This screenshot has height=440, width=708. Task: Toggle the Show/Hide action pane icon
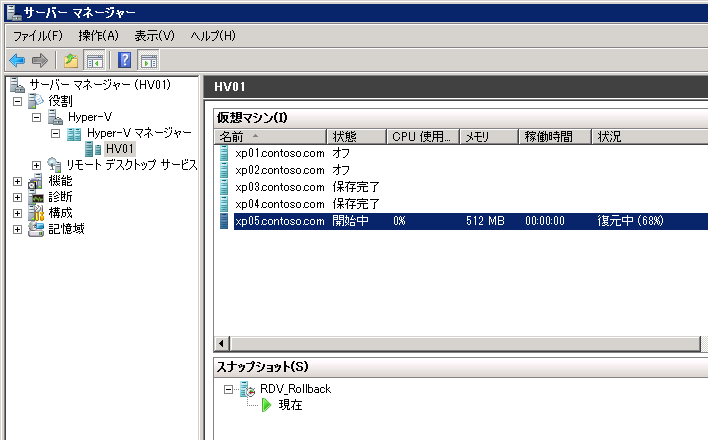point(149,61)
